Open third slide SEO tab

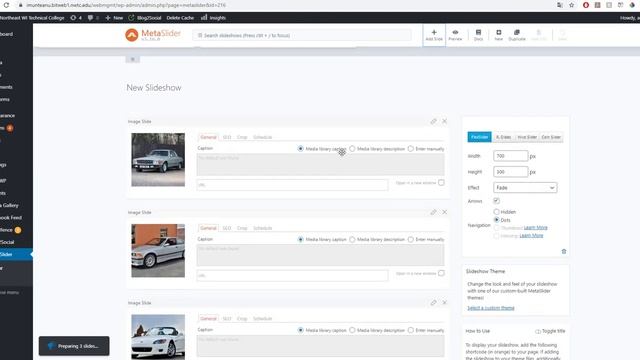tap(227, 319)
